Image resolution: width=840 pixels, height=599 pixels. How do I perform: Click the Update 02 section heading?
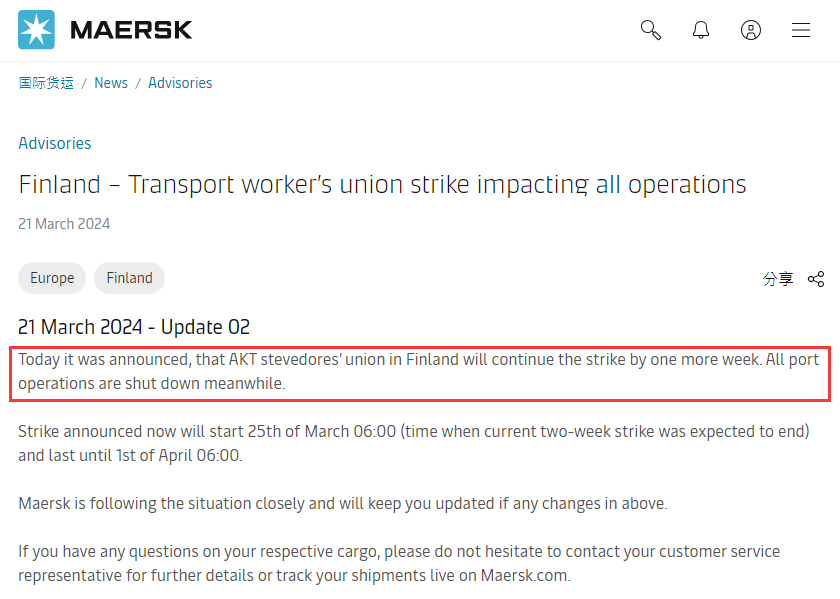point(134,327)
